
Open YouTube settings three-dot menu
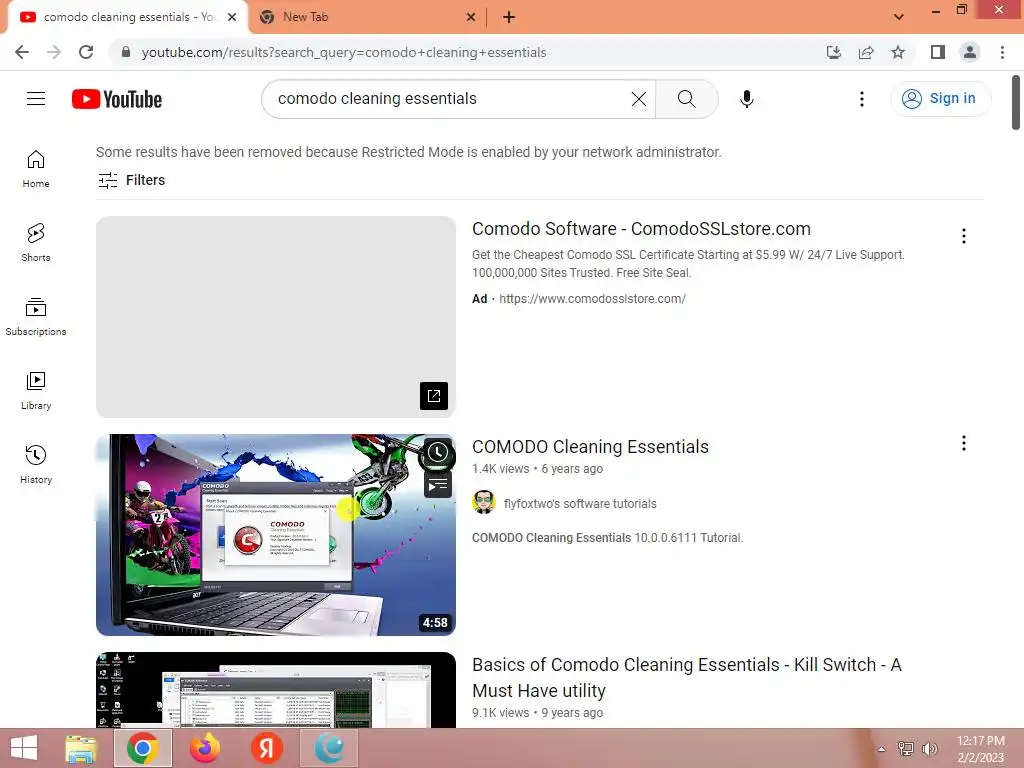pos(861,99)
